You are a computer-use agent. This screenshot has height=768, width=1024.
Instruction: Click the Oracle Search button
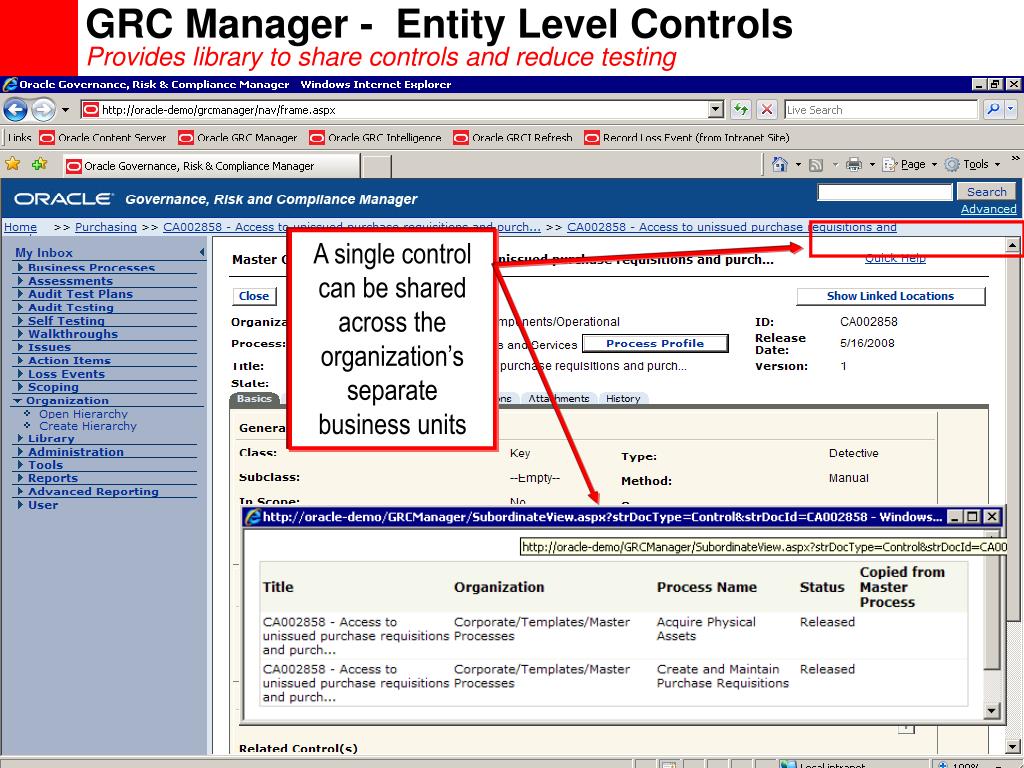tap(986, 191)
